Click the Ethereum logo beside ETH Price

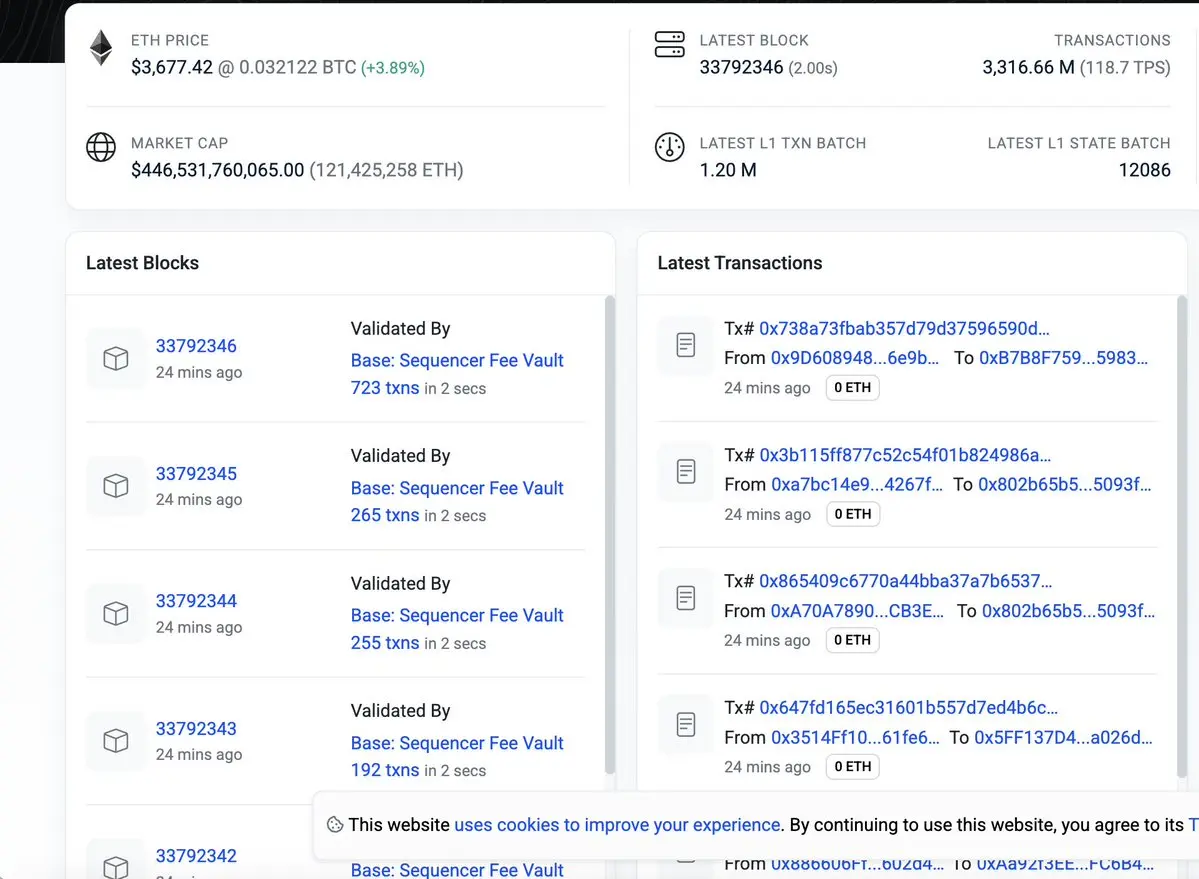tap(101, 48)
